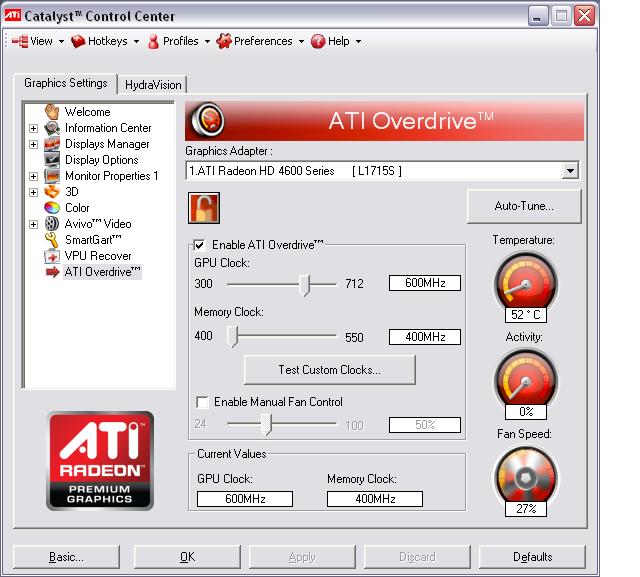640x577 pixels.
Task: Expand the Displays Manager tree node
Action: tap(34, 144)
